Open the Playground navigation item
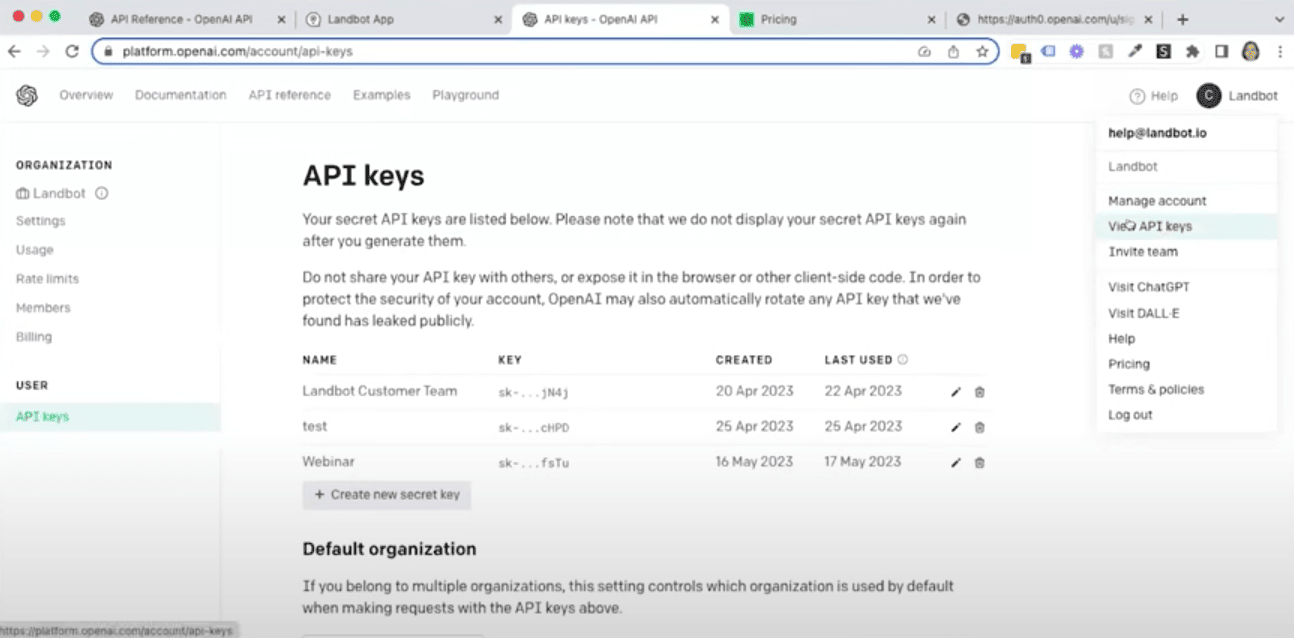Screen dimensions: 1294x638 coord(465,95)
